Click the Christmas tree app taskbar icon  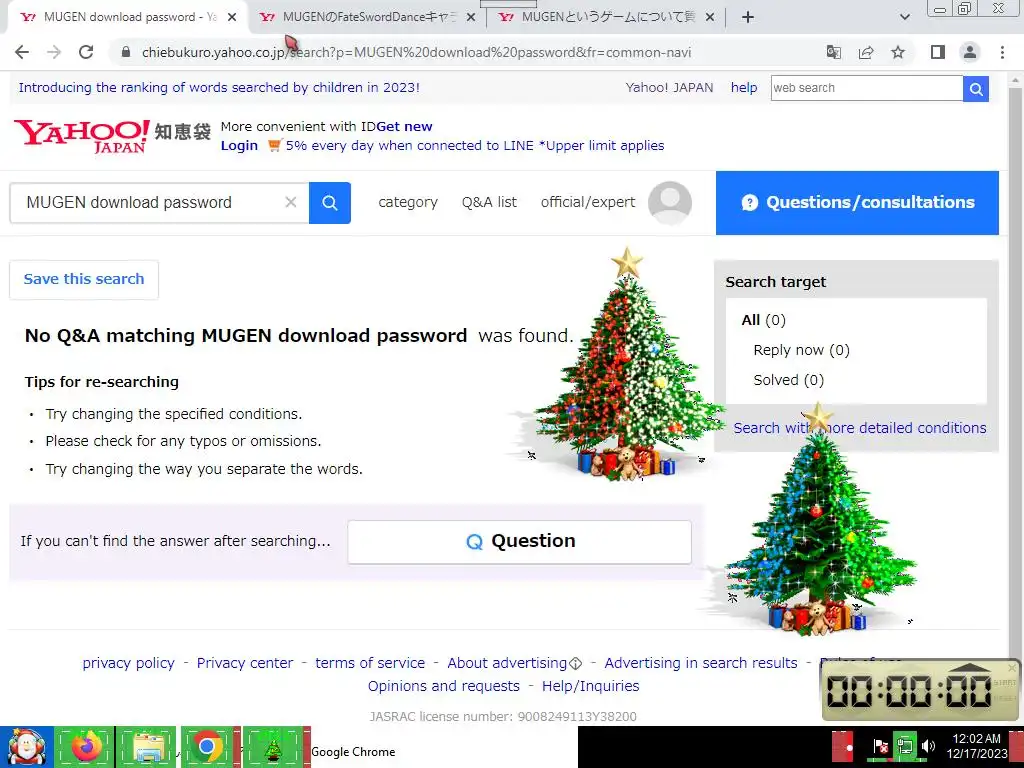(x=273, y=747)
